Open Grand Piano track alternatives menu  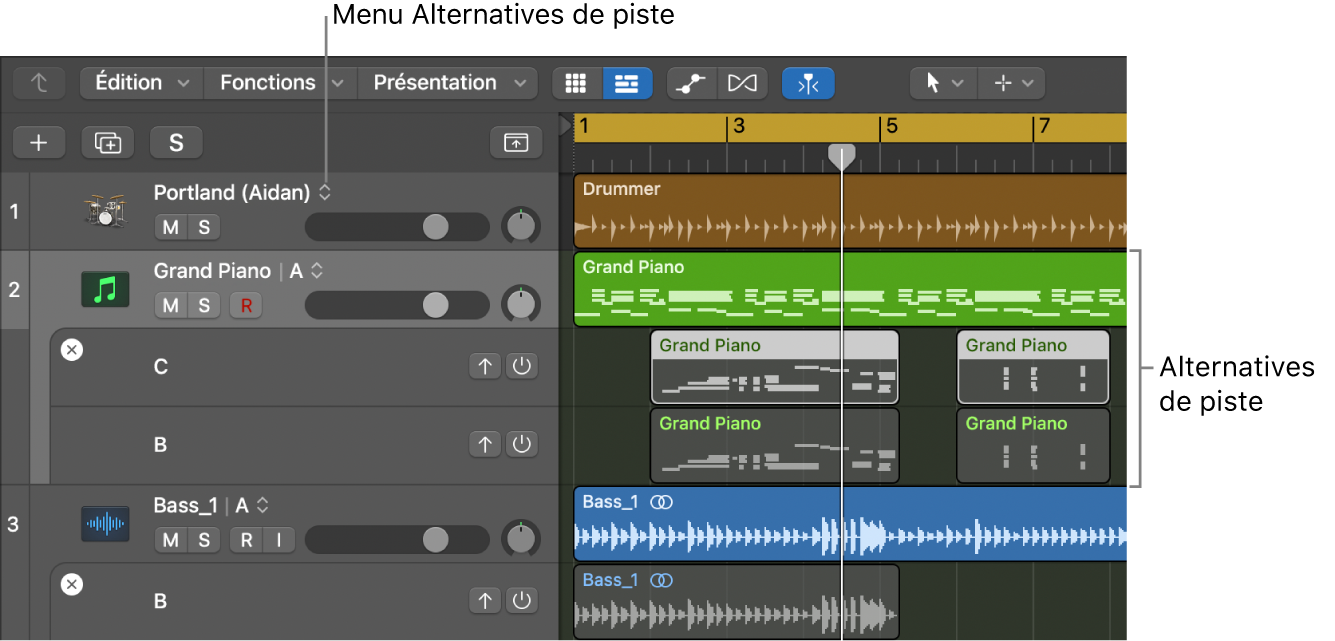click(317, 271)
